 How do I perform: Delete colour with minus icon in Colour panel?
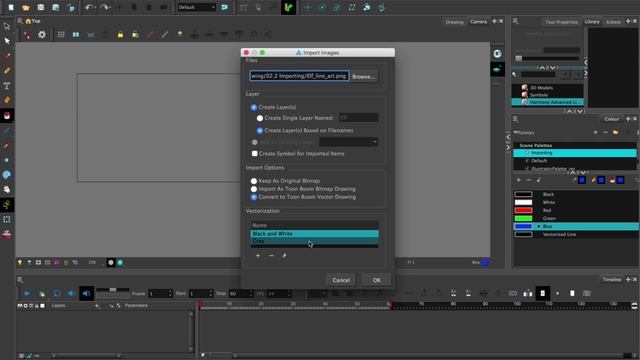point(529,180)
